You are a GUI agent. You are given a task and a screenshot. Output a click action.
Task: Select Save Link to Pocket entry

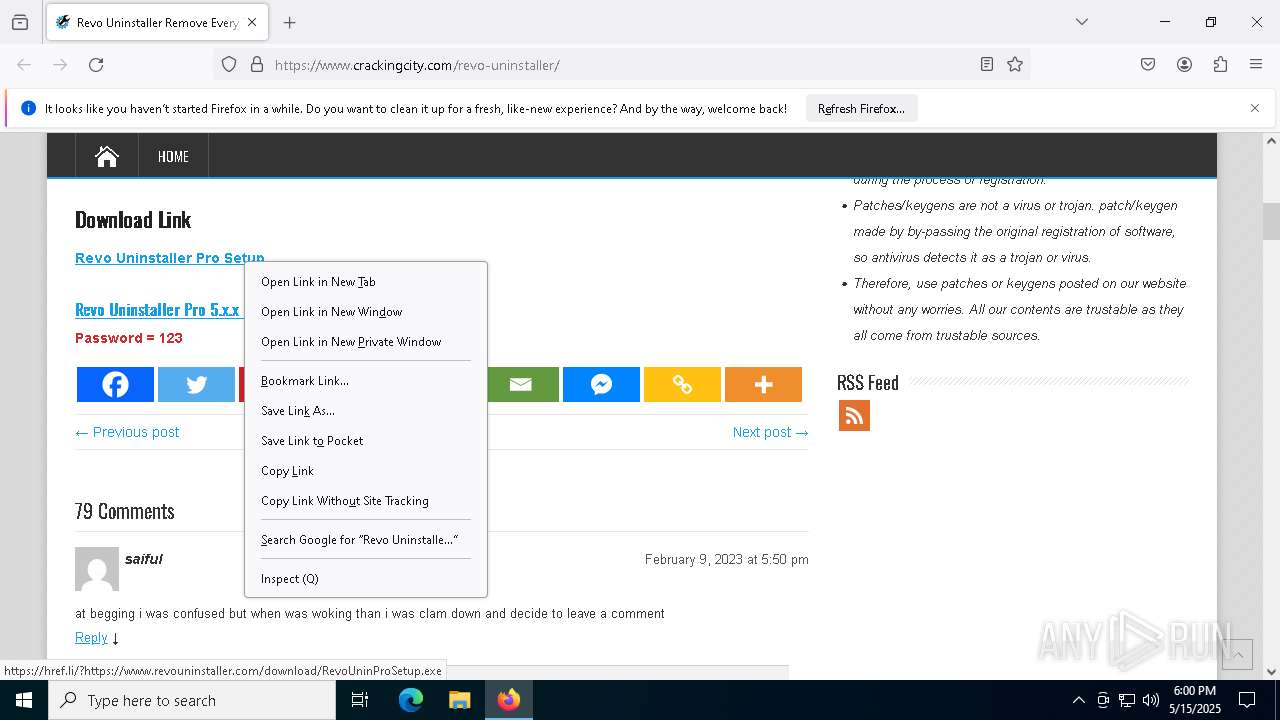click(366, 441)
